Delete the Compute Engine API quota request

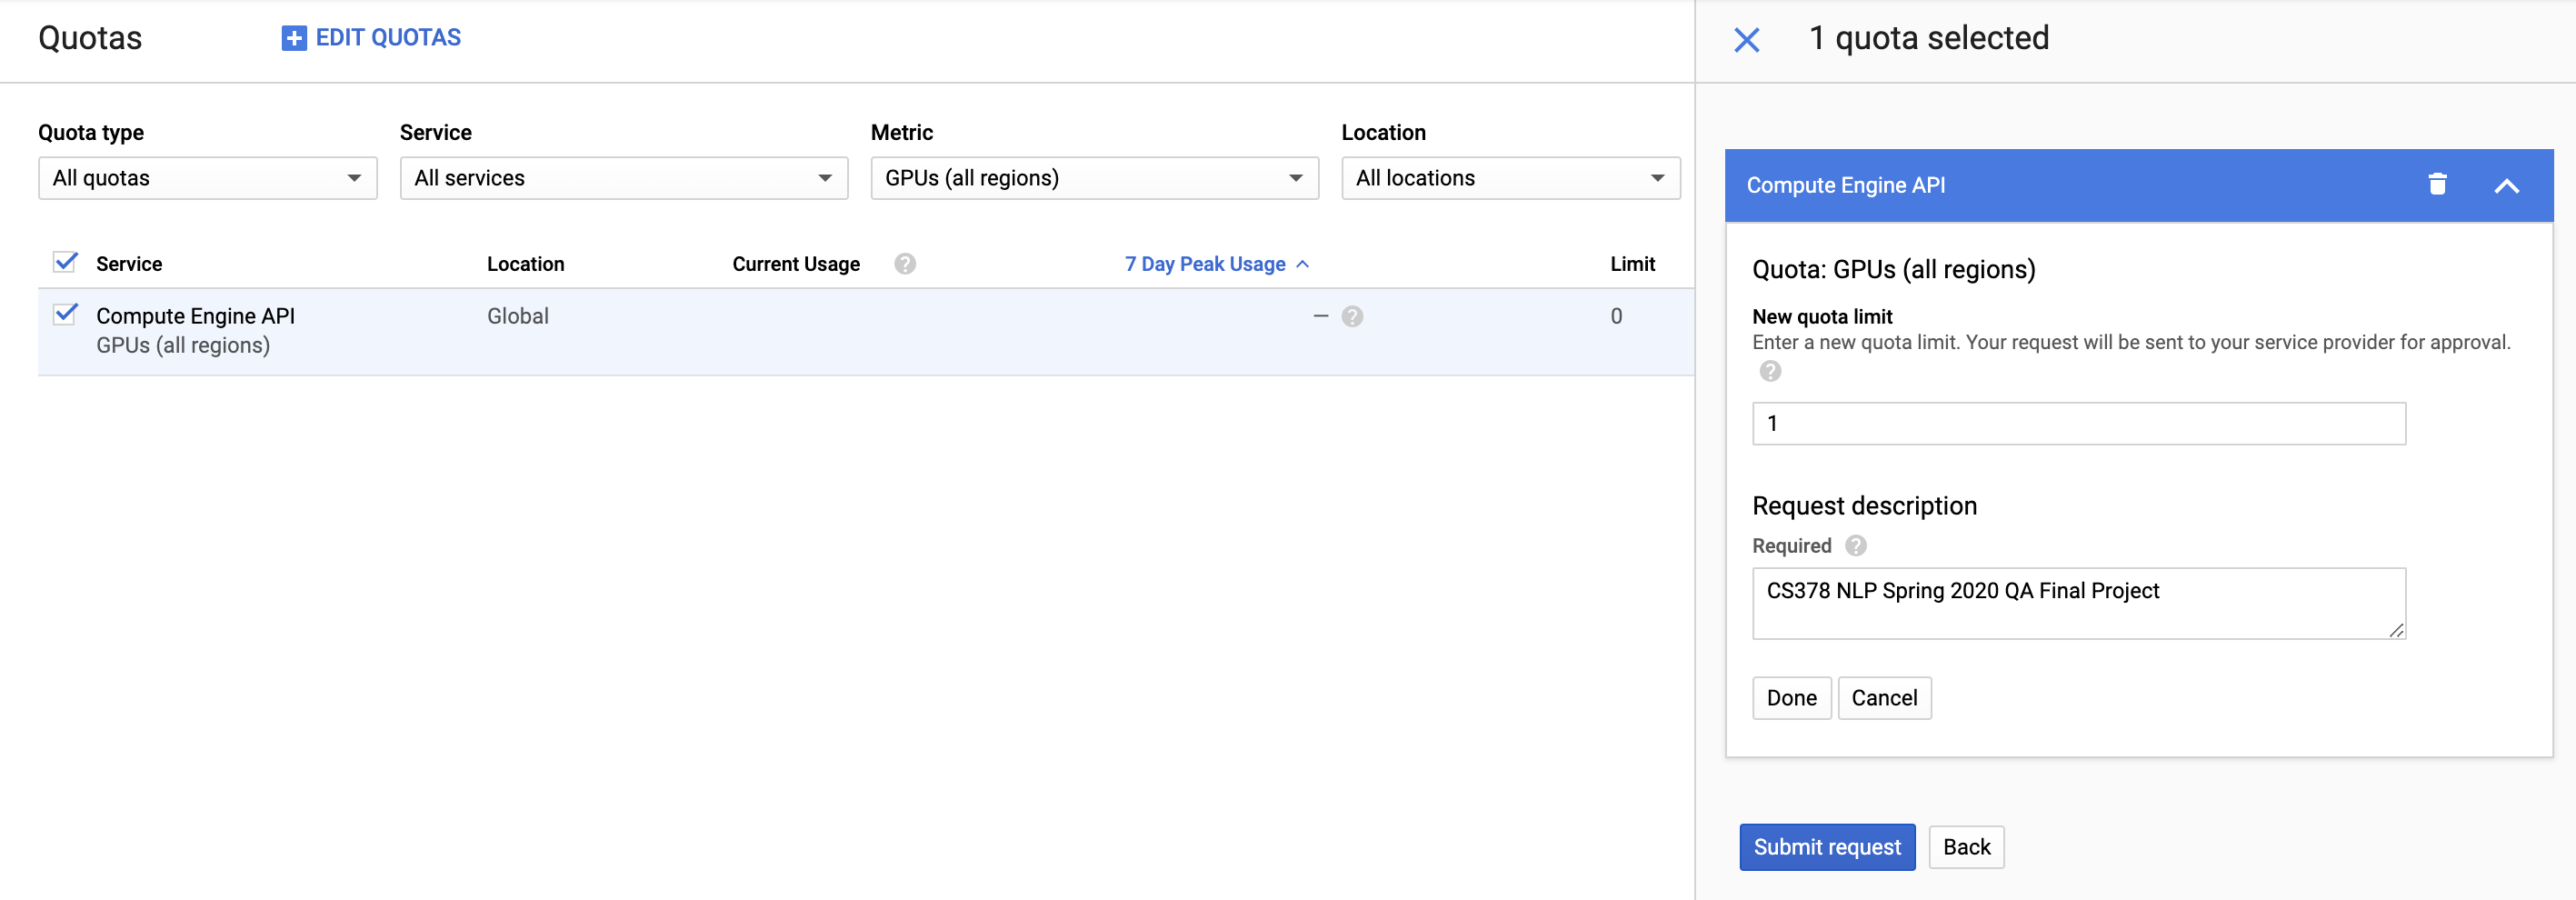click(x=2437, y=184)
